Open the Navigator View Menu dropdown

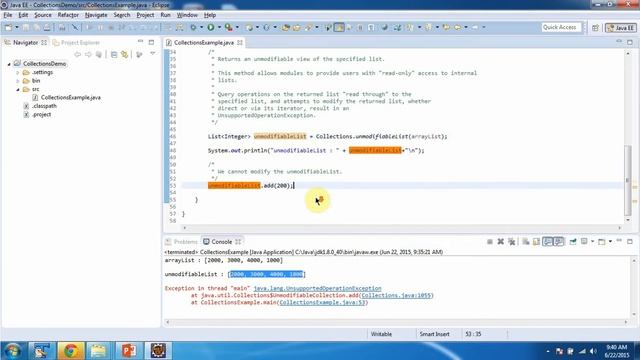153,54
